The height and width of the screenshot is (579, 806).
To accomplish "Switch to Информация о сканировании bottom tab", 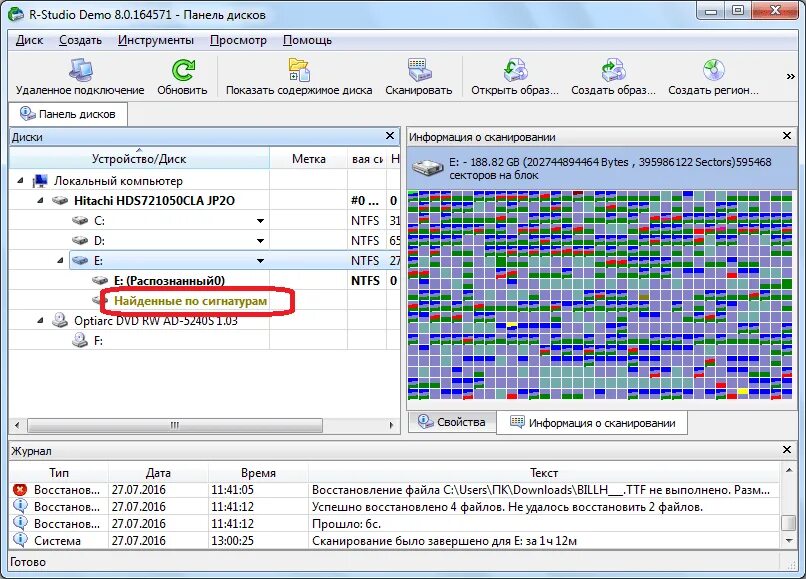I will tap(592, 423).
